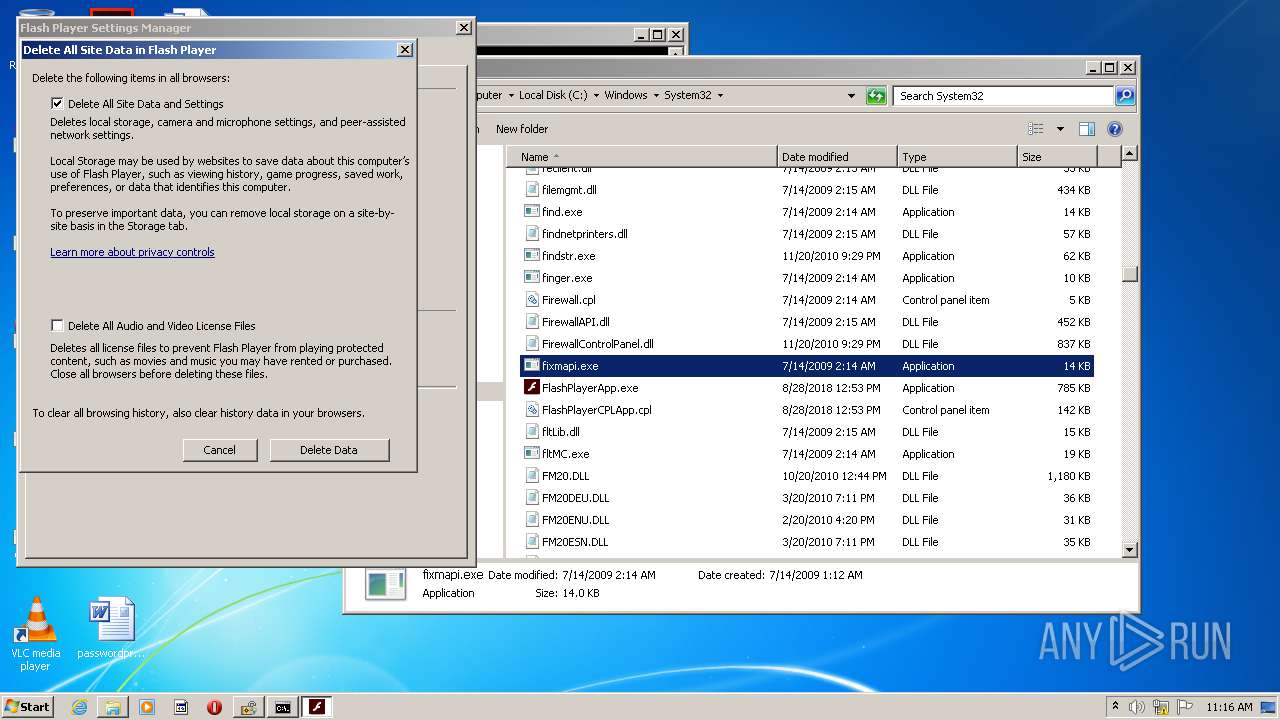Select the filemgmt.dll file icon
This screenshot has width=1280, height=720.
533,190
